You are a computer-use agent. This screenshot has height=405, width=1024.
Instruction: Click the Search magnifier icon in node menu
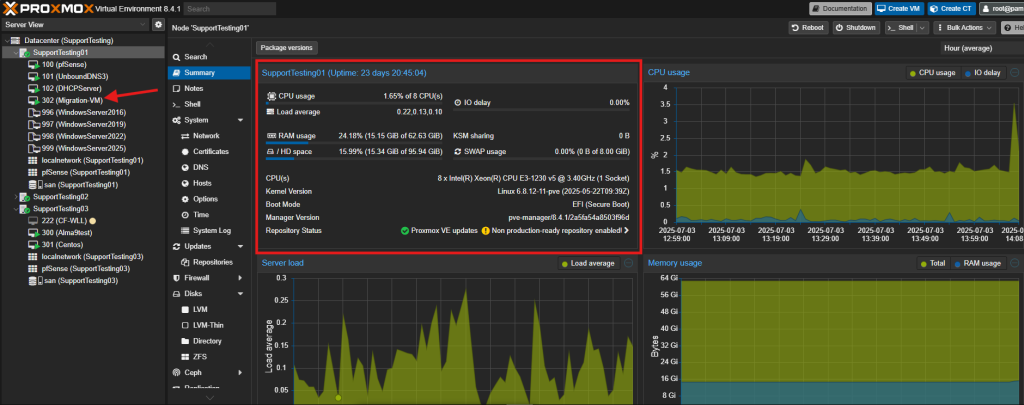click(x=176, y=57)
